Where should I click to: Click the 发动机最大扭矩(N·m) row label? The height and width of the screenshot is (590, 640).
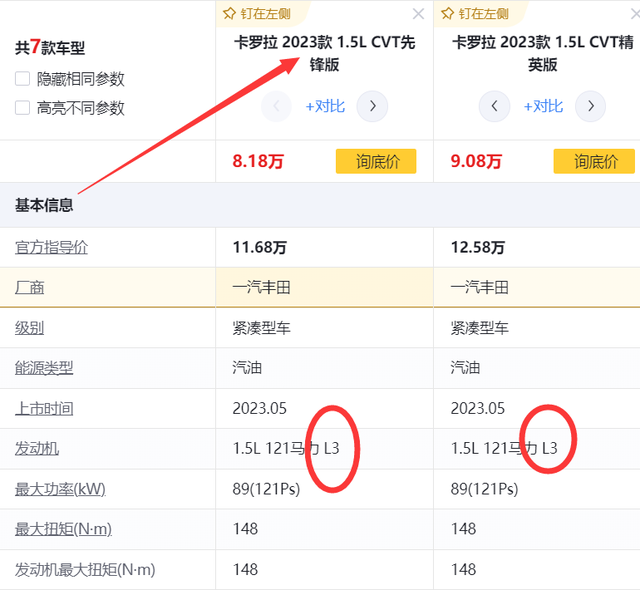pos(85,570)
